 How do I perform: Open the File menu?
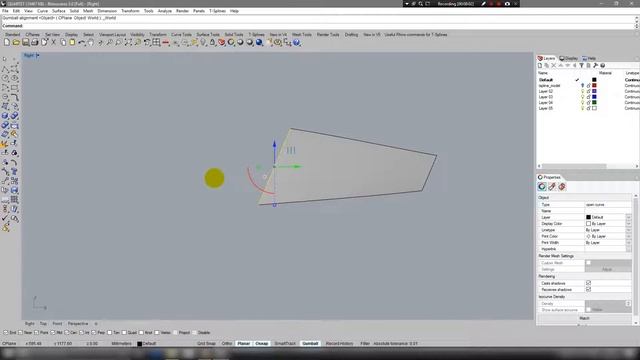5,11
